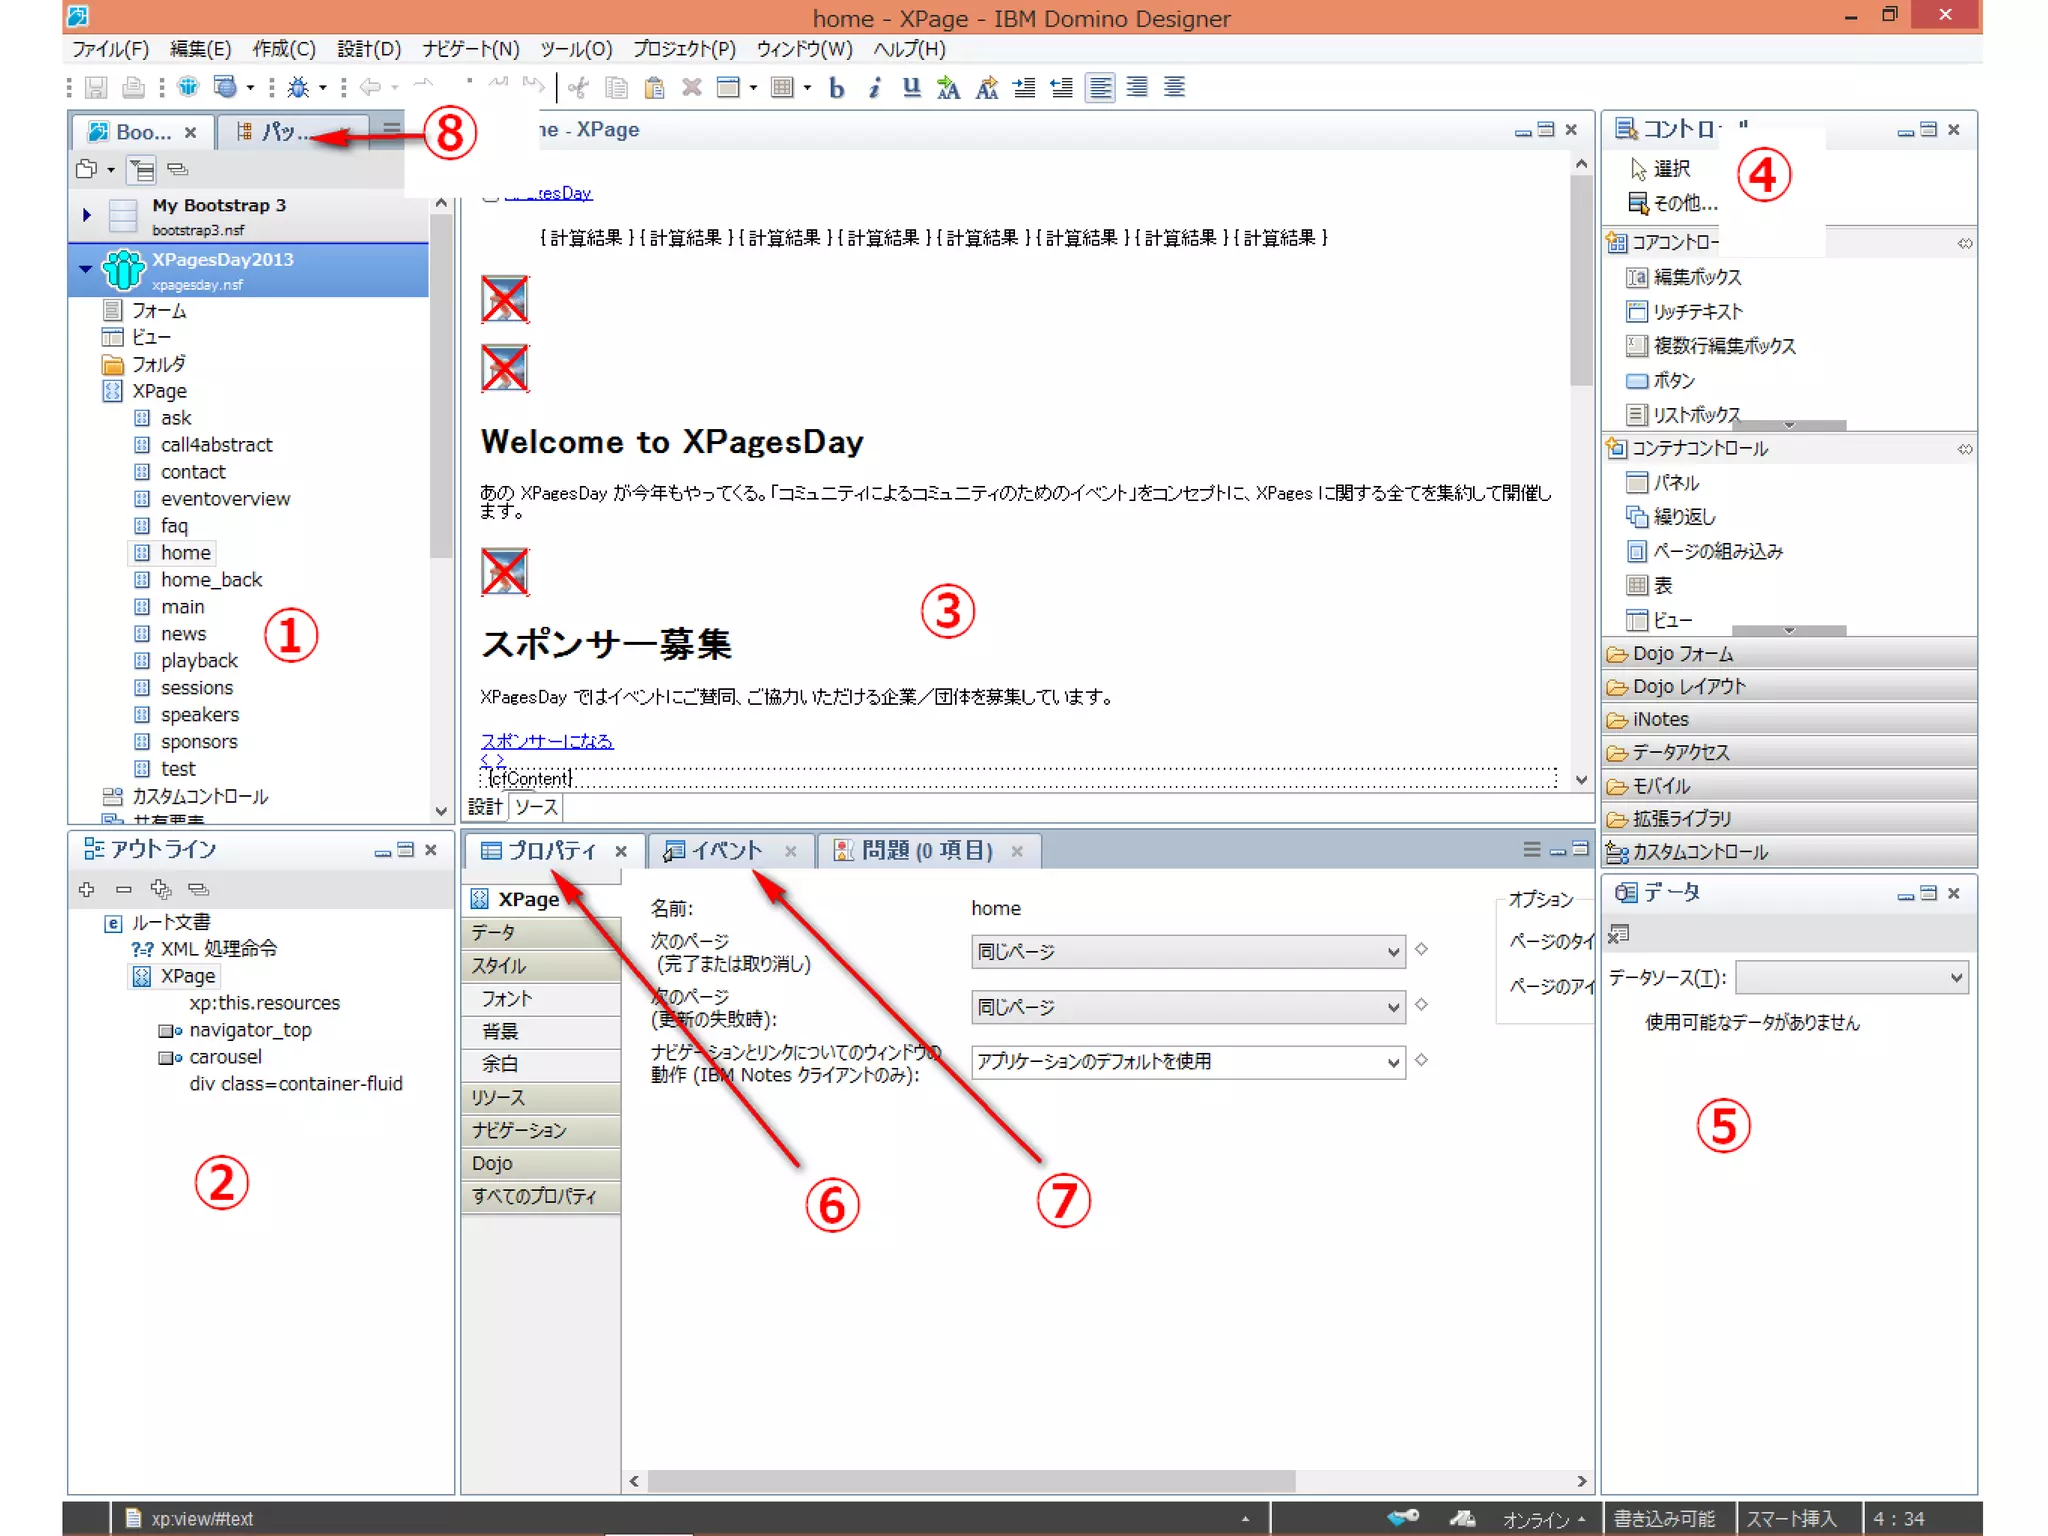
Task: Open the データソース combo box
Action: pyautogui.click(x=1851, y=977)
